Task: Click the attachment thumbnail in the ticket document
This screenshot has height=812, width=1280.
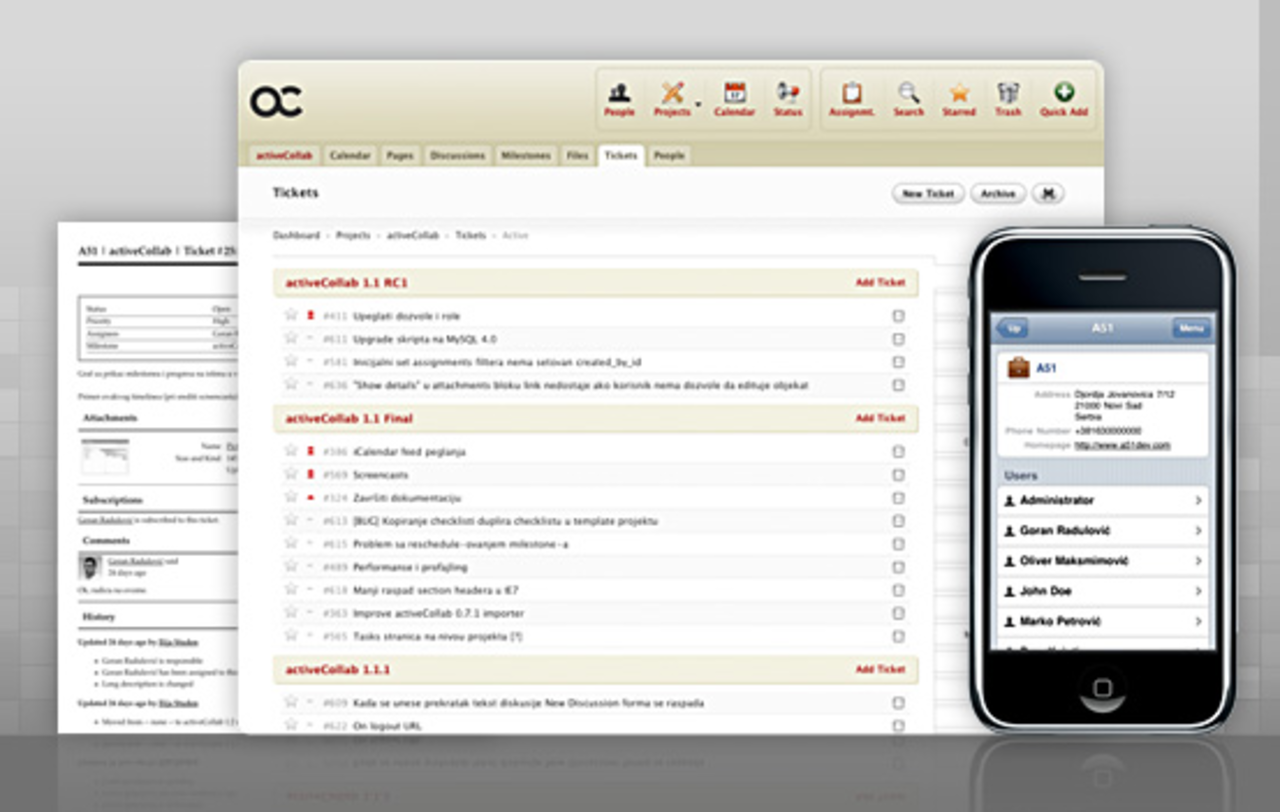Action: click(x=105, y=456)
